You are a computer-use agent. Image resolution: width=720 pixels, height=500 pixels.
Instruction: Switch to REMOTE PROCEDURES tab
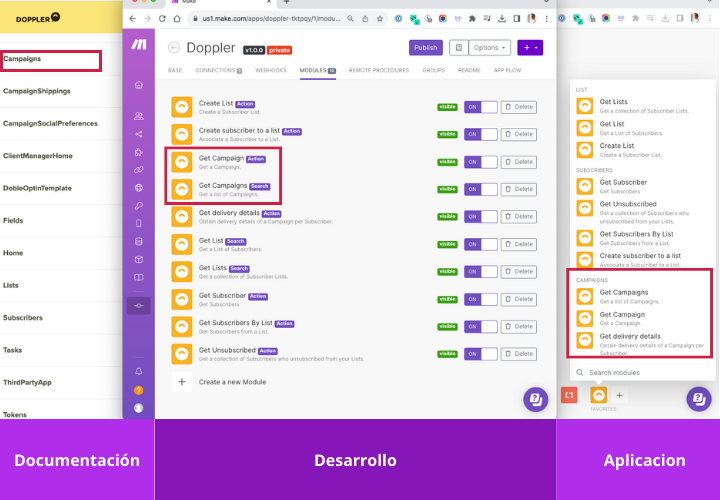pyautogui.click(x=378, y=70)
